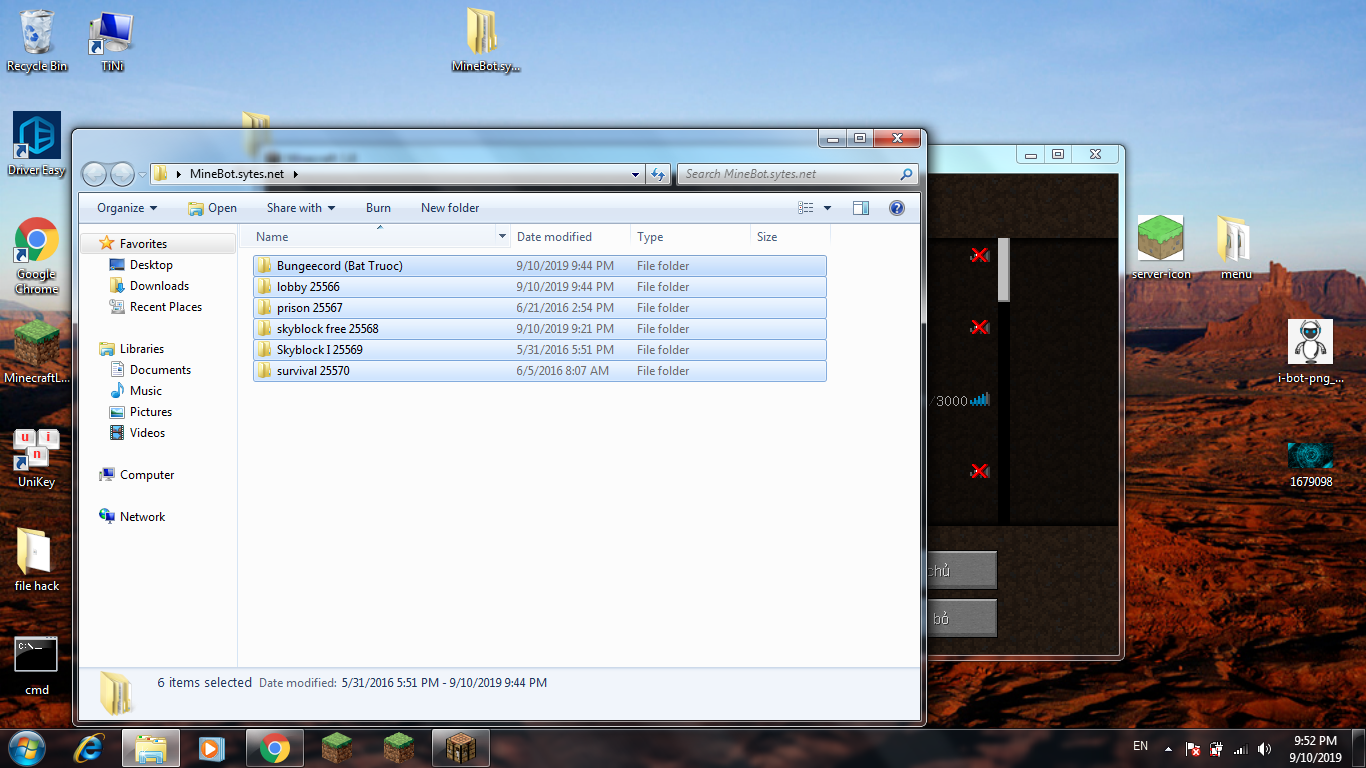Open the Pictures library
Image resolution: width=1366 pixels, height=768 pixels.
coord(151,412)
